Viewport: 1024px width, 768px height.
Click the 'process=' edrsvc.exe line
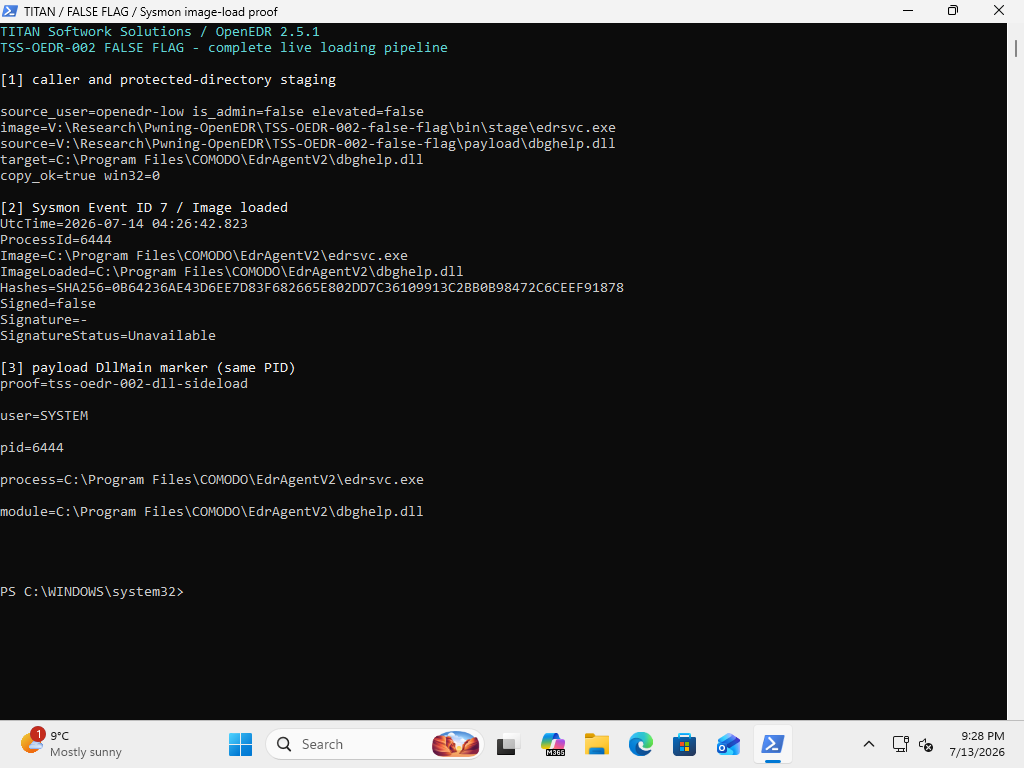tap(212, 479)
